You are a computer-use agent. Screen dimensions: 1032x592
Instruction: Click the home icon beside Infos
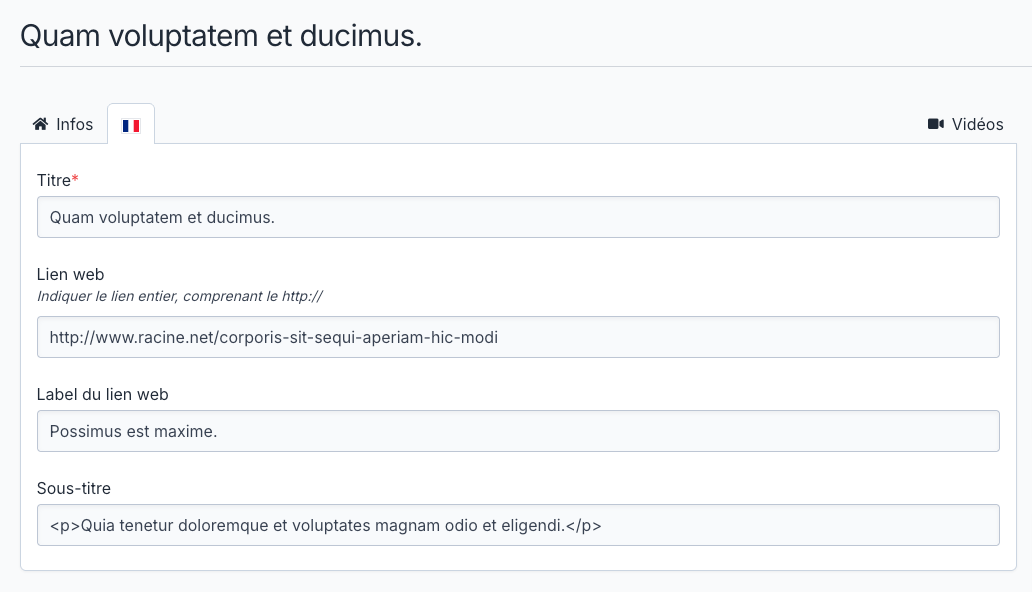[x=38, y=124]
